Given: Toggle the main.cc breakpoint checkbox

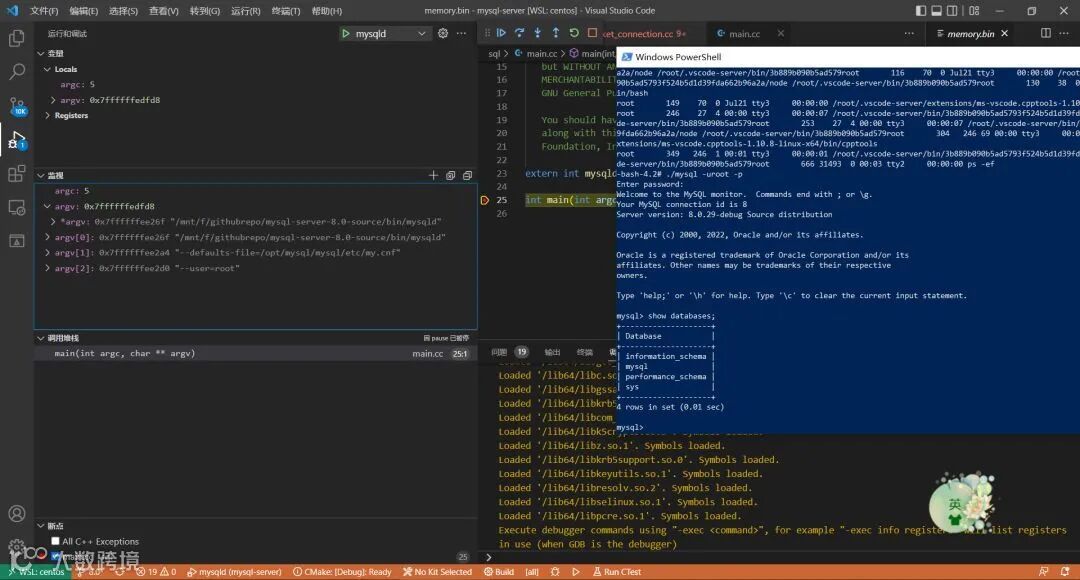Looking at the screenshot, I should (x=55, y=556).
